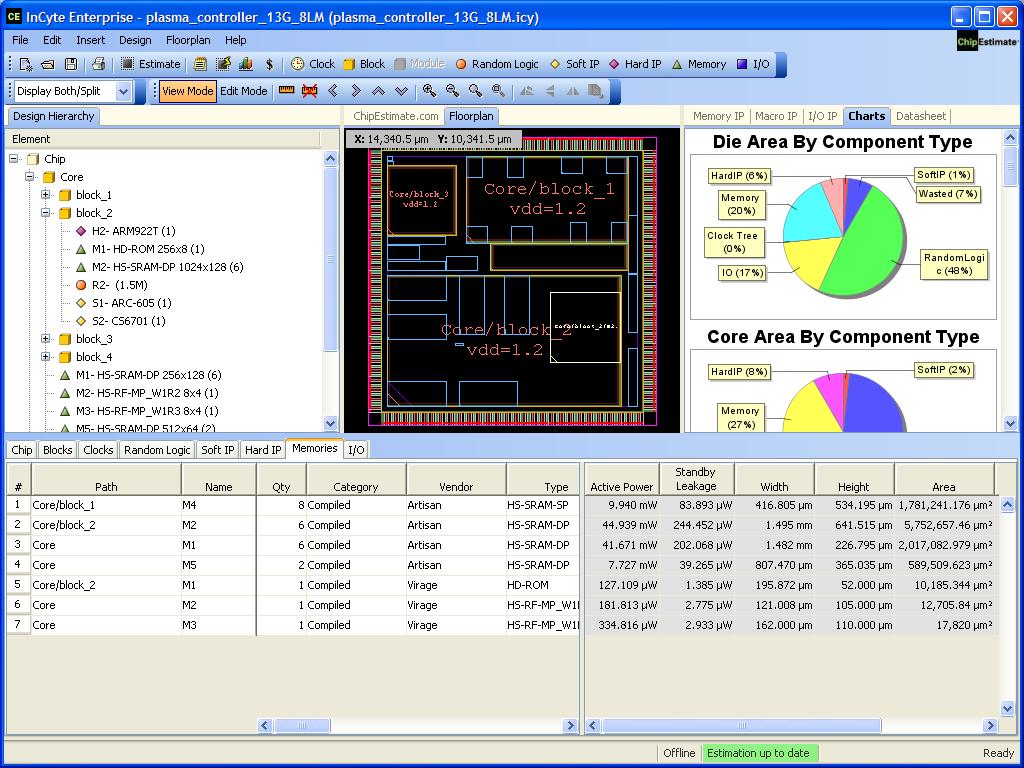
Task: Pan floorplan left with the left chevron
Action: [x=332, y=91]
